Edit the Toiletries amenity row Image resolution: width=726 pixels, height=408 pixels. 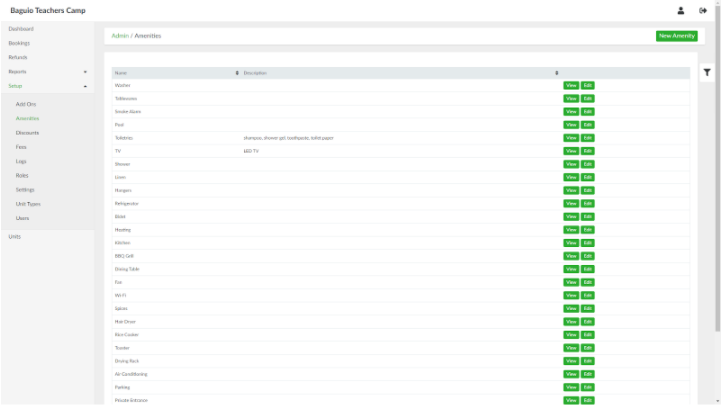coord(588,138)
